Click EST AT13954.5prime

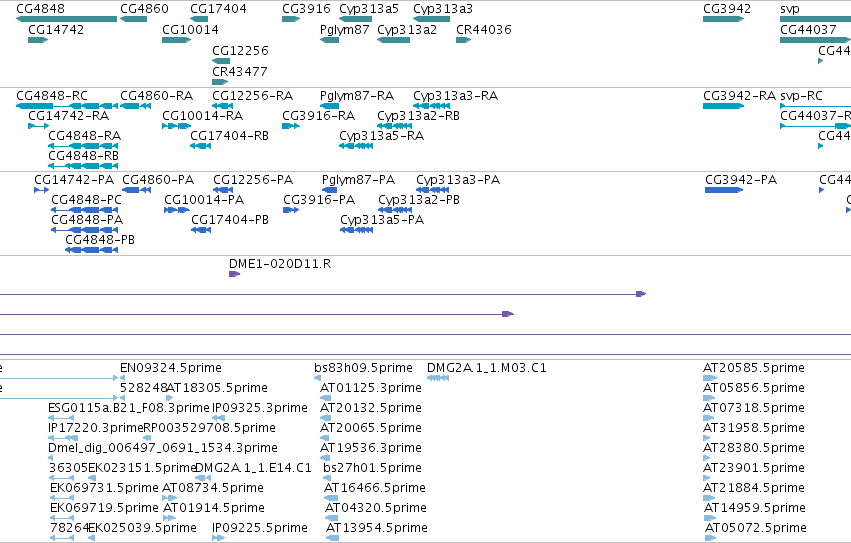(333, 538)
